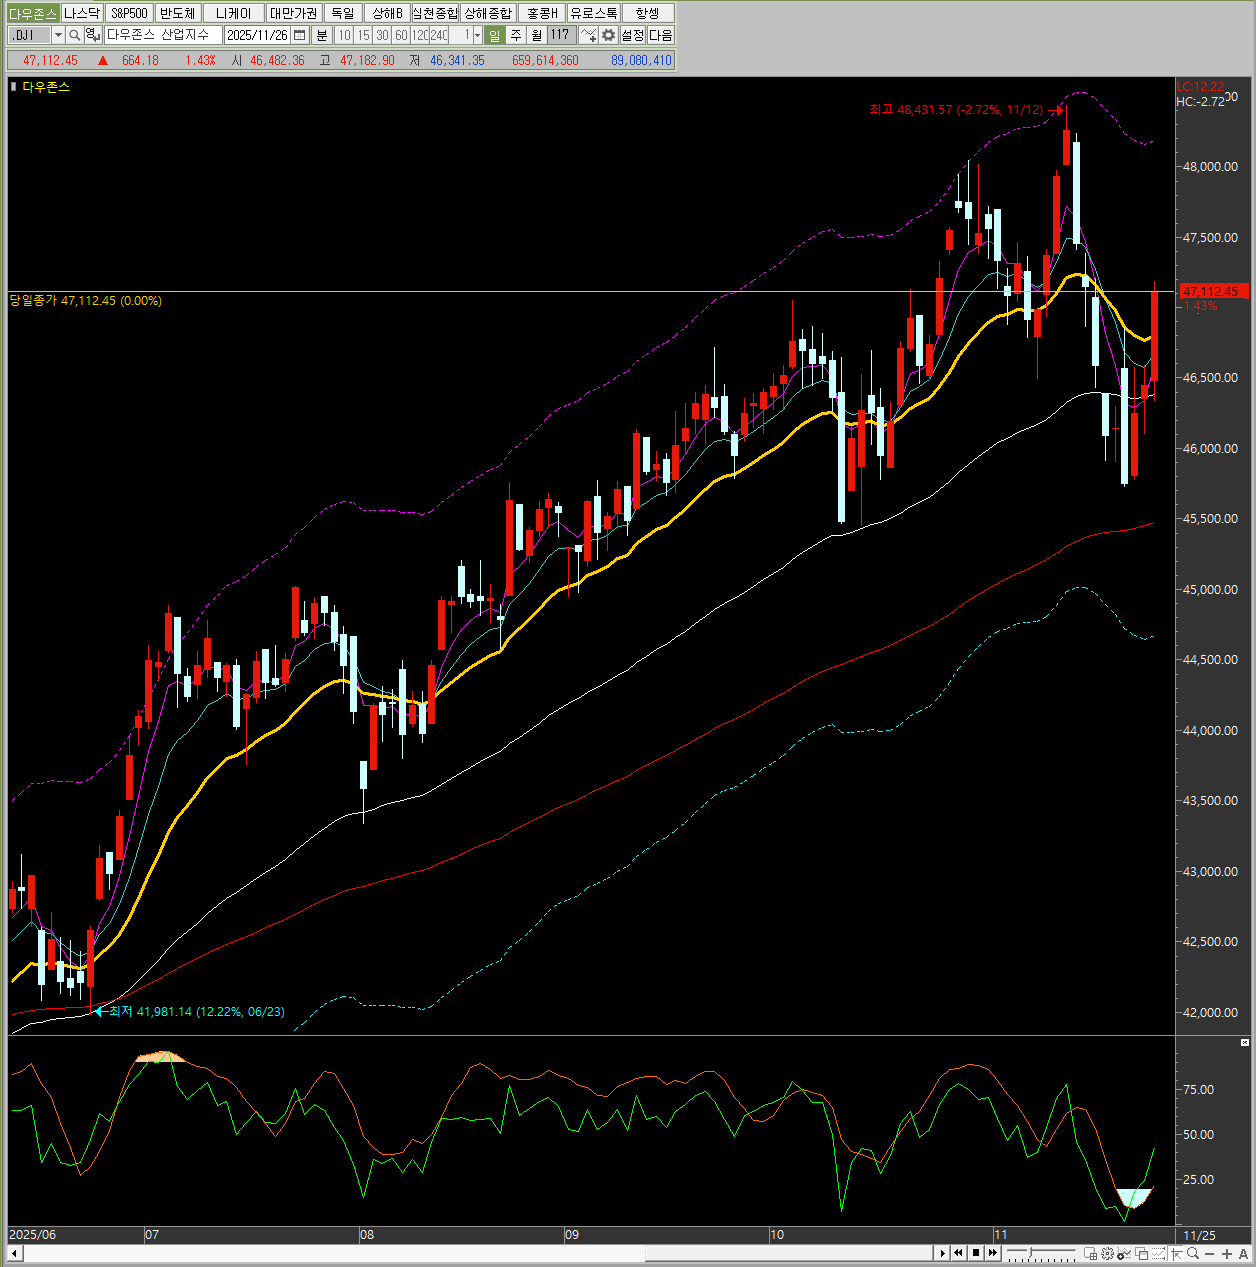Expand the .DJI symbol dropdown arrow
This screenshot has height=1267, width=1256.
tap(58, 35)
